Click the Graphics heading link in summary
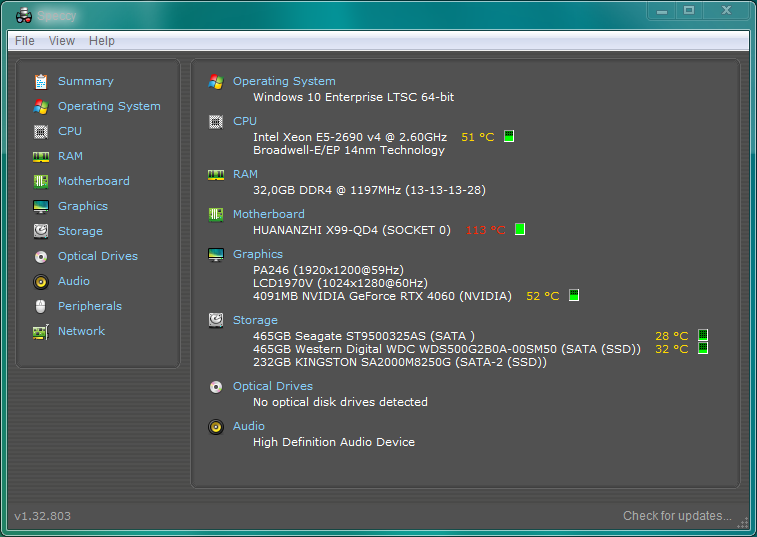This screenshot has height=537, width=757. point(258,254)
